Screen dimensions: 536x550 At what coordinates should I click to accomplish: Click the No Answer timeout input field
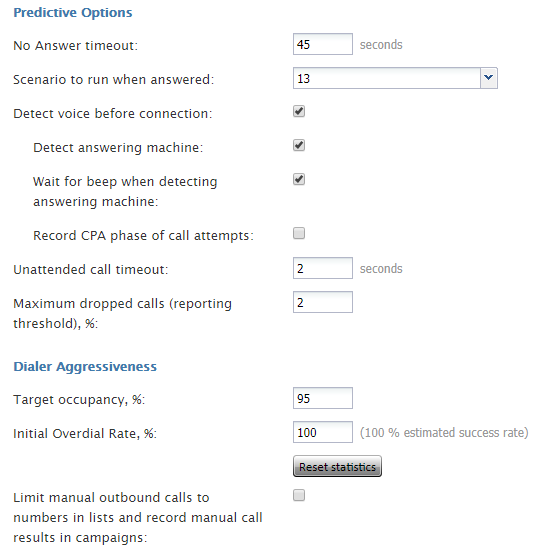(323, 44)
